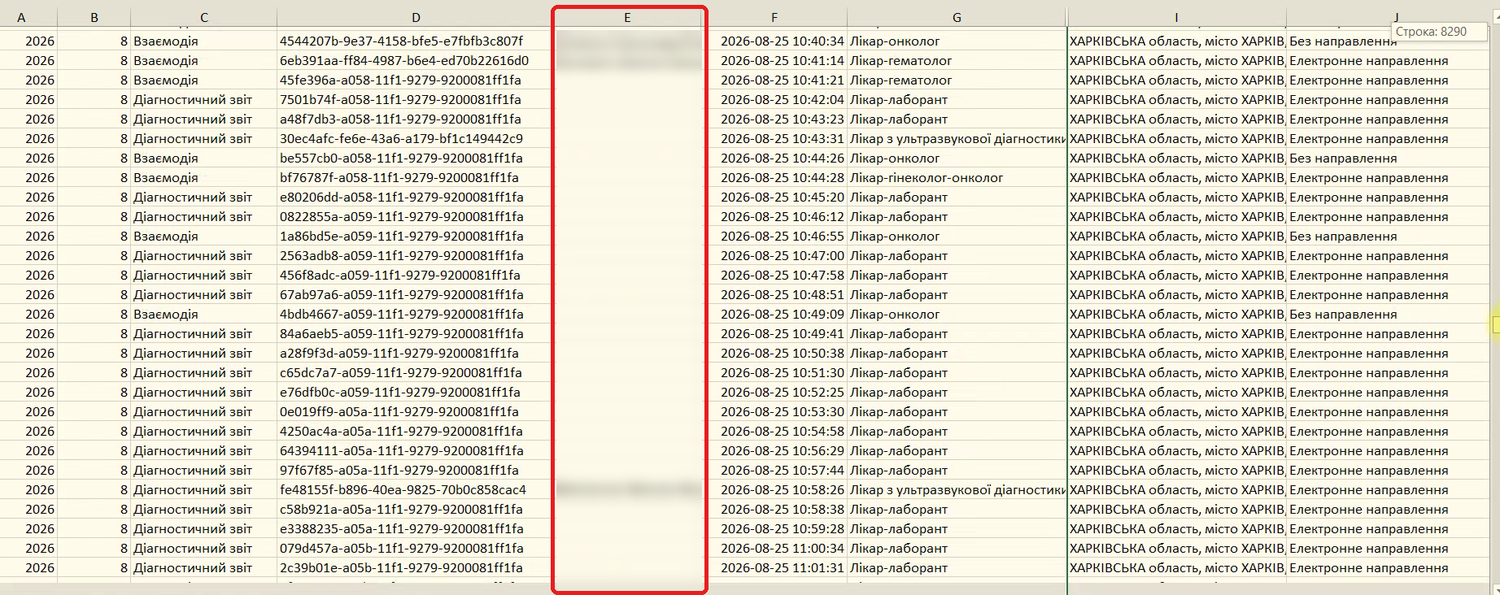Image resolution: width=1500 pixels, height=595 pixels.
Task: Select the ID beginning 0822855a-a059
Action: click(400, 217)
